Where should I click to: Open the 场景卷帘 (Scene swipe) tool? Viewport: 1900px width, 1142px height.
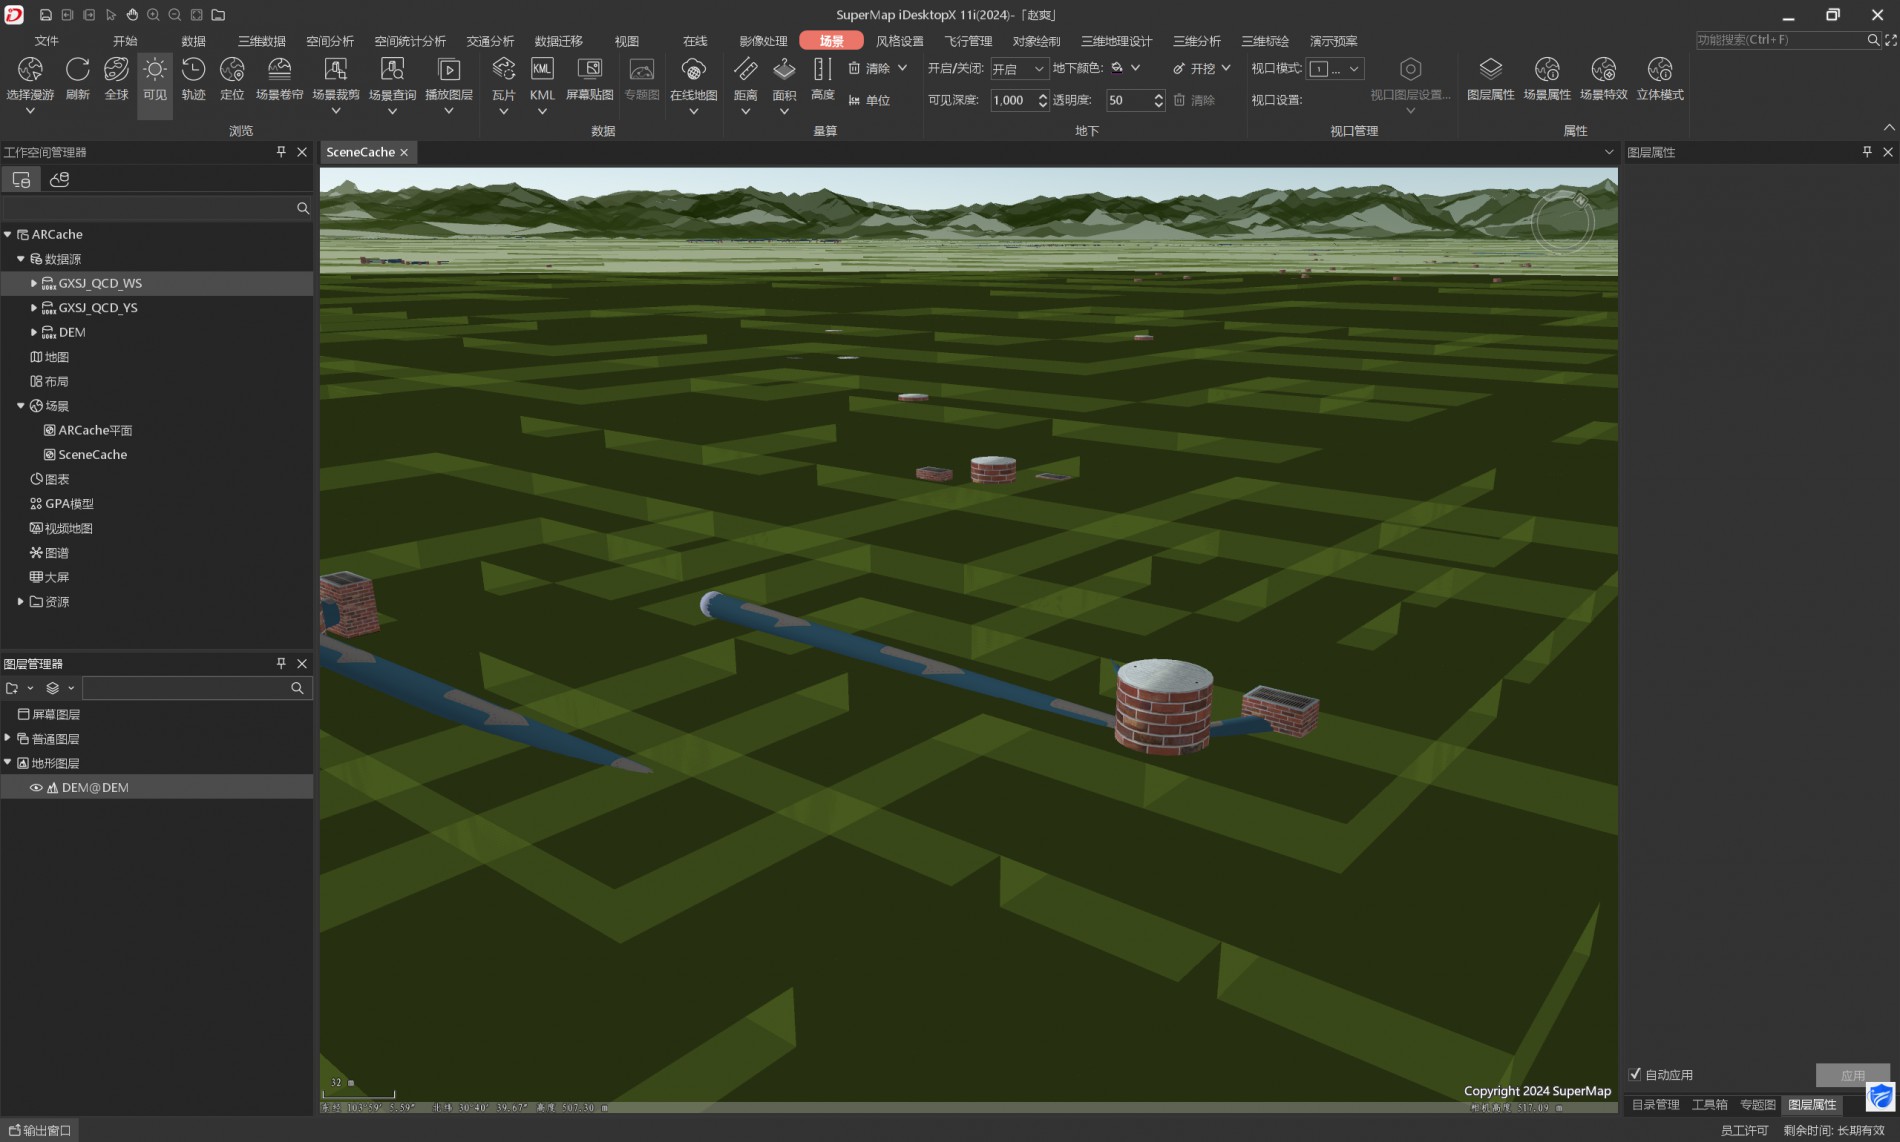tap(279, 78)
